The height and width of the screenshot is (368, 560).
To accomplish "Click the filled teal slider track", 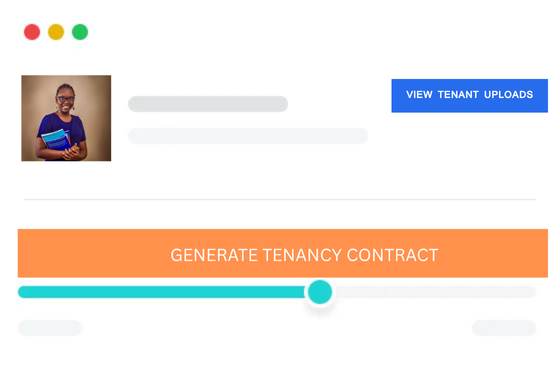I will pyautogui.click(x=162, y=292).
